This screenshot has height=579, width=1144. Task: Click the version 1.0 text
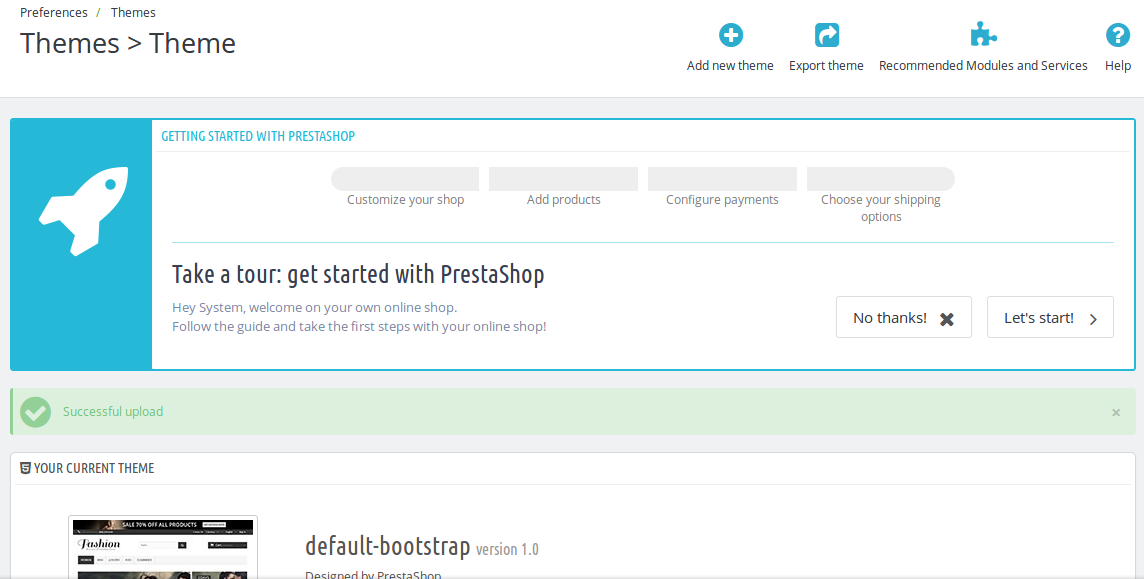click(507, 549)
